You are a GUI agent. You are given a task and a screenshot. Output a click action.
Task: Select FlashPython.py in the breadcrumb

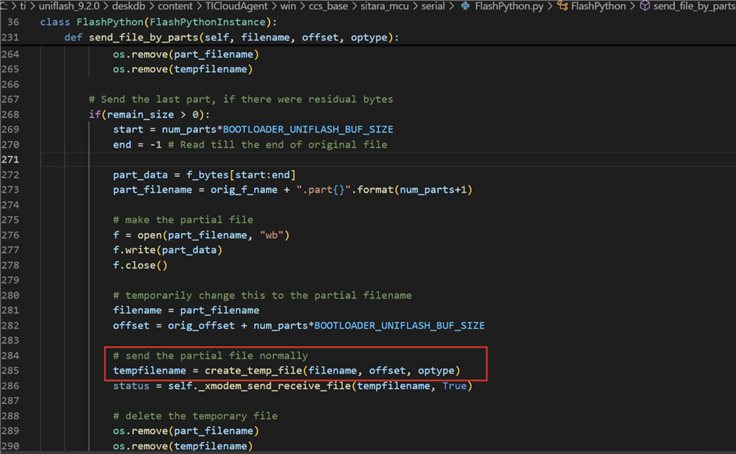pyautogui.click(x=509, y=6)
